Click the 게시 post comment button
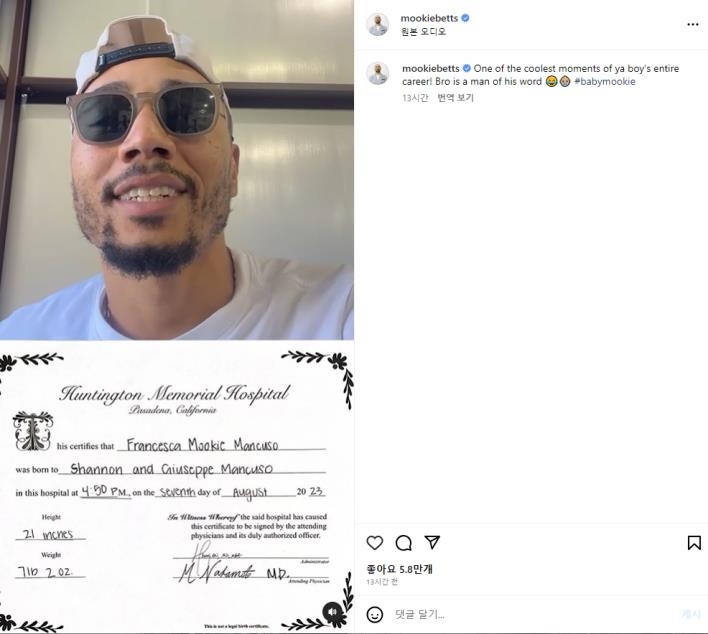The image size is (708, 634). [x=691, y=614]
